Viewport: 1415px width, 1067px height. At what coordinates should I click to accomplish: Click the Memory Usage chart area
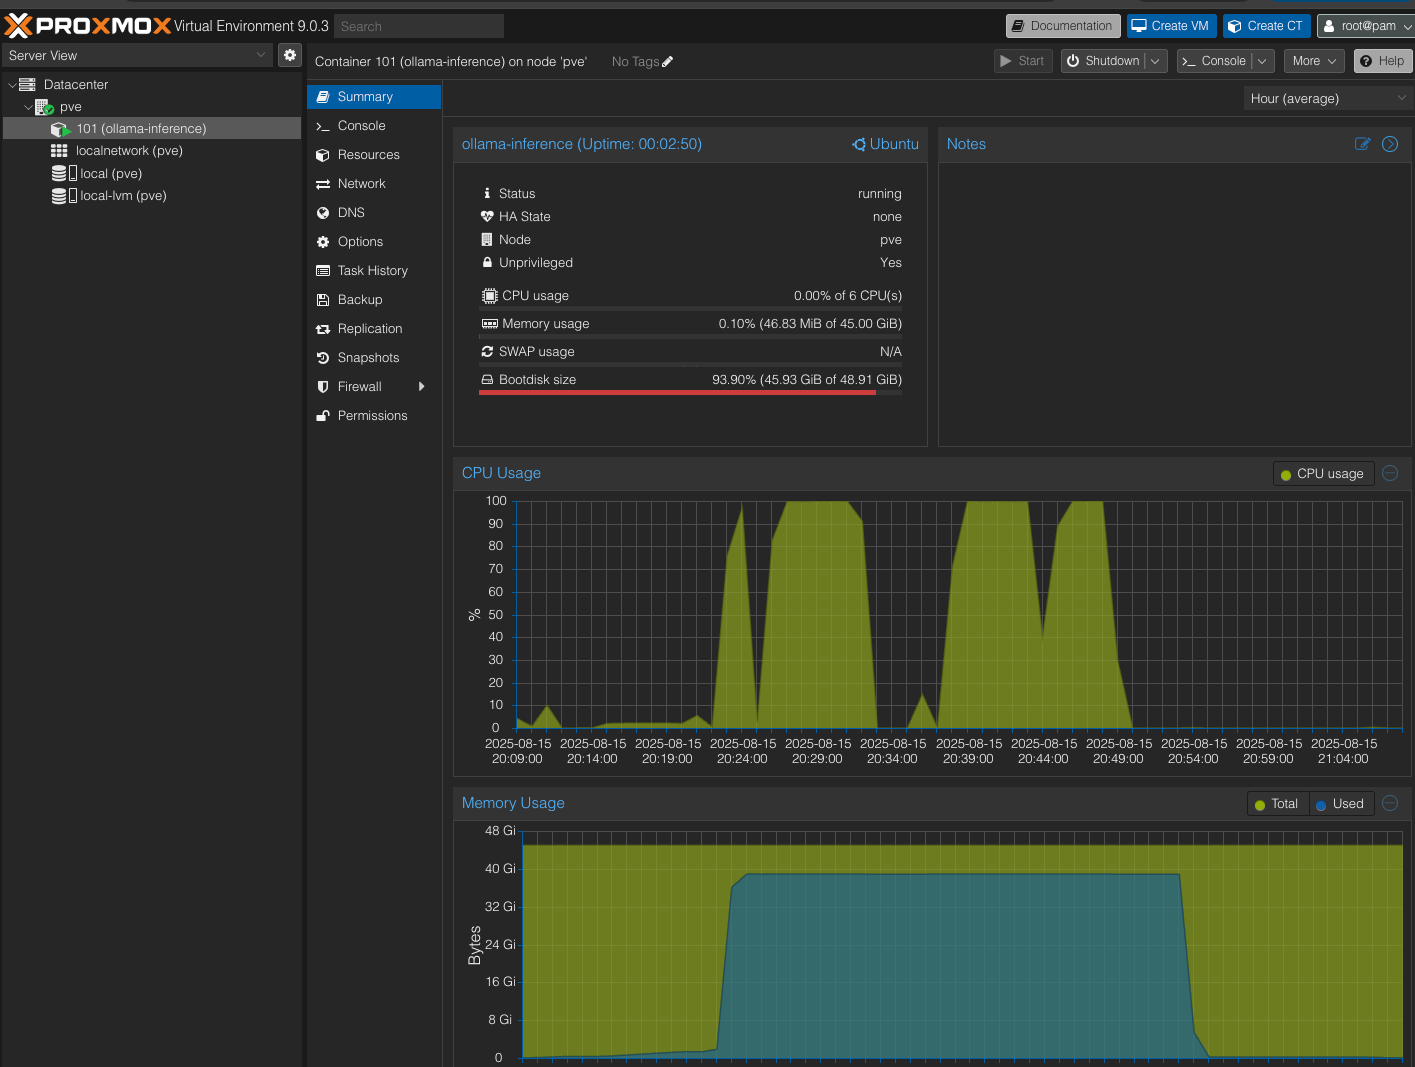pos(962,944)
